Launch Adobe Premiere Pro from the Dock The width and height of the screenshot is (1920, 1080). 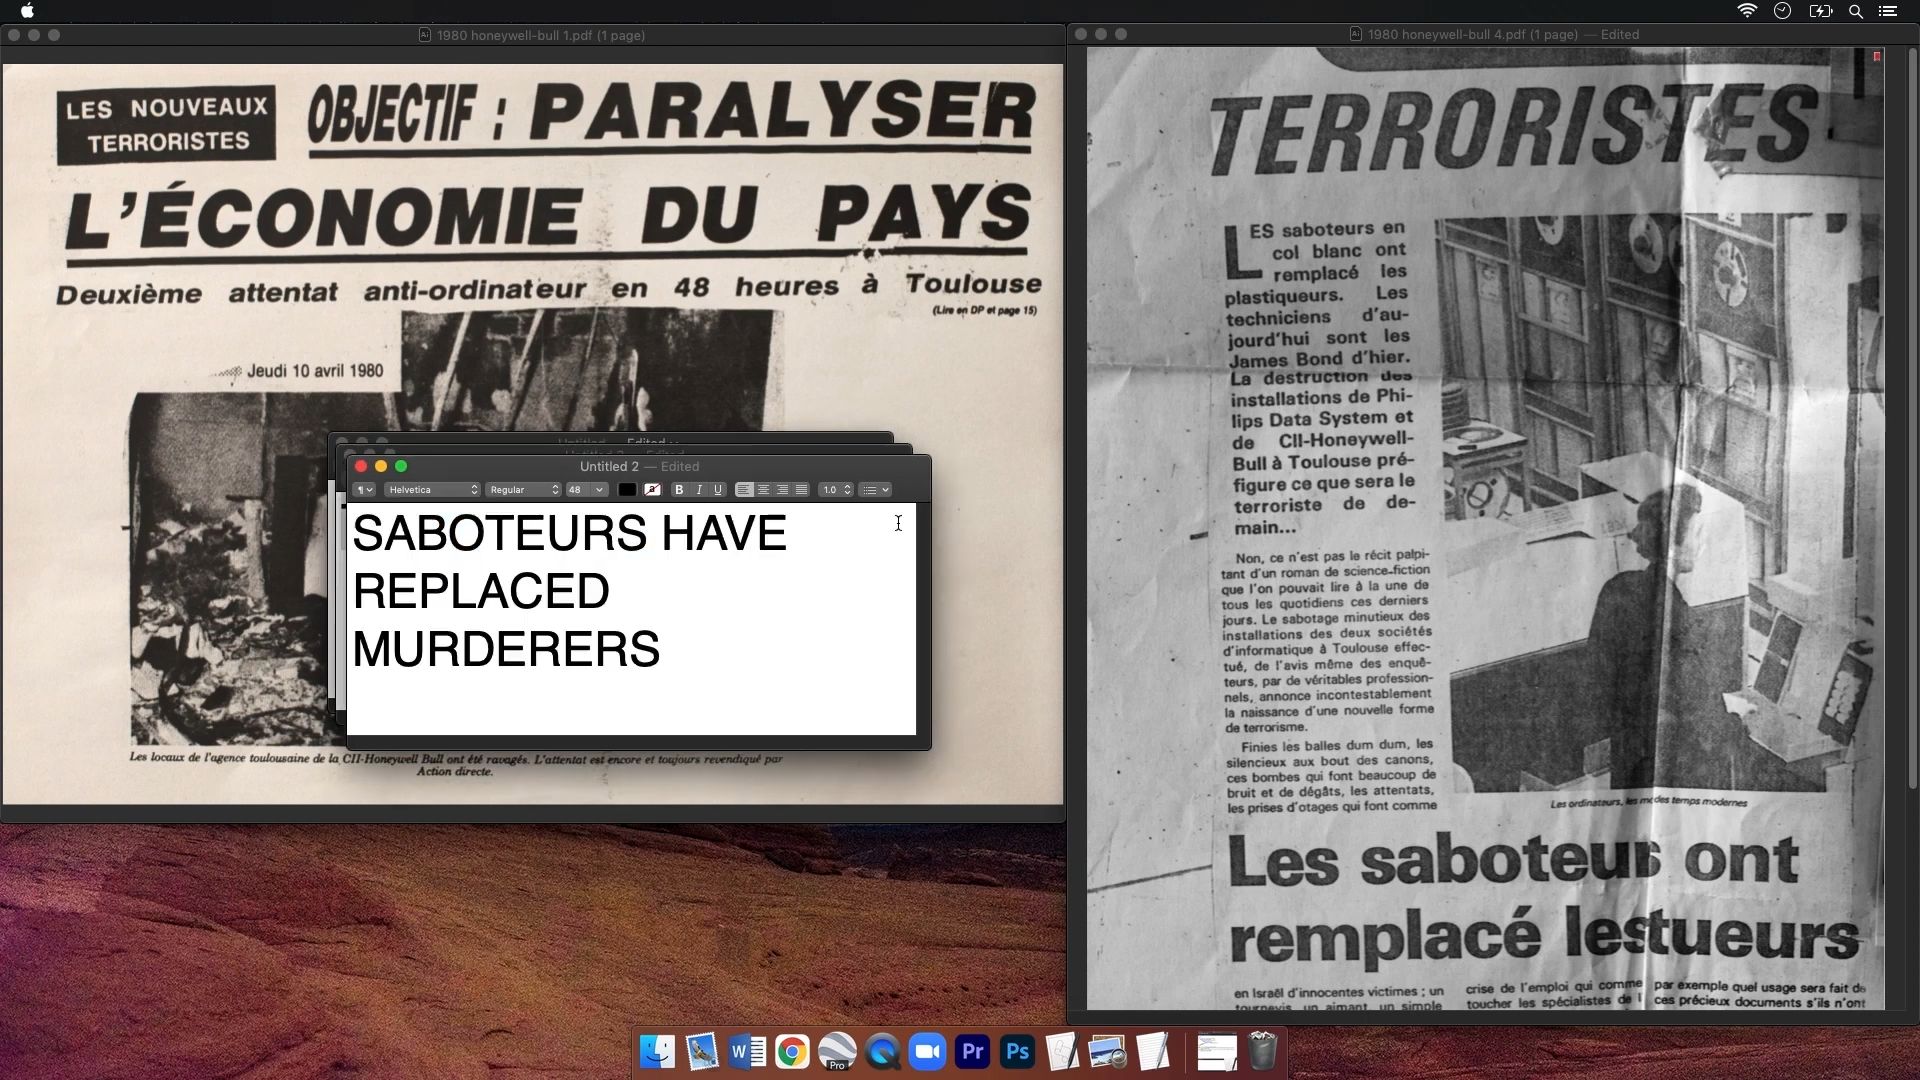[x=972, y=1052]
